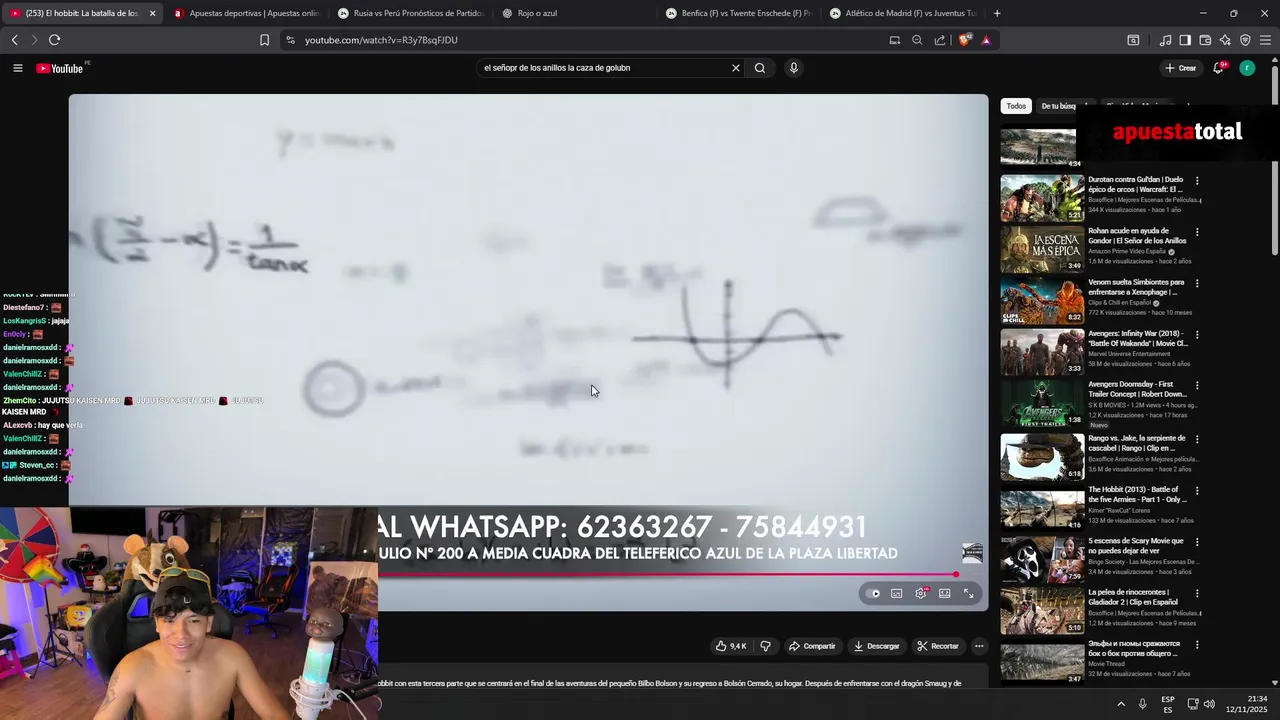The height and width of the screenshot is (720, 1280).
Task: Open the Brave Wallet icon
Action: [1205, 40]
